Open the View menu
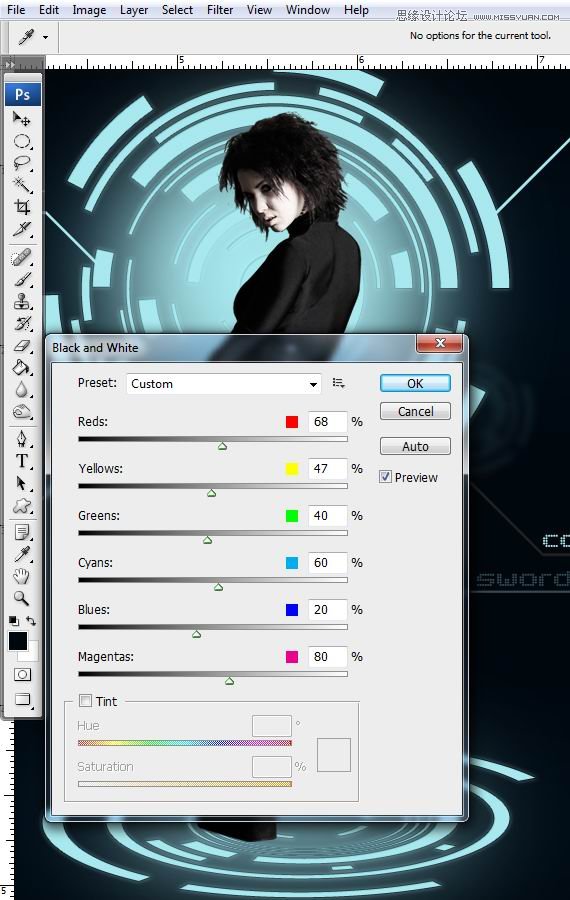 [259, 10]
